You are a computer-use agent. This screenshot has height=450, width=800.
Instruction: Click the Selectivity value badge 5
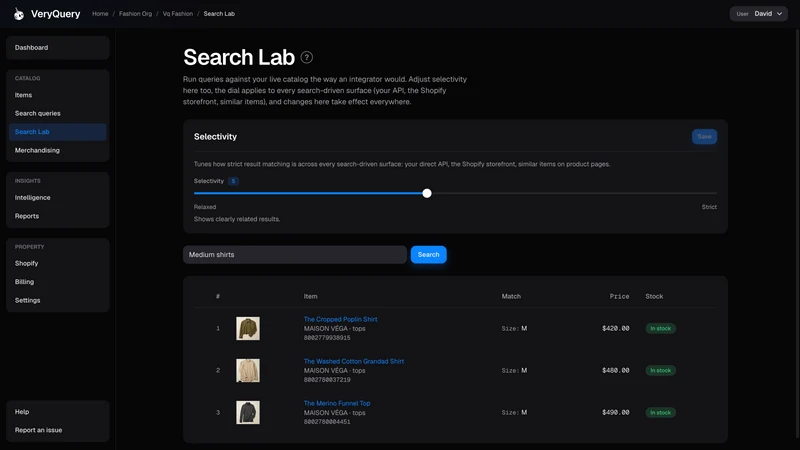tap(233, 181)
